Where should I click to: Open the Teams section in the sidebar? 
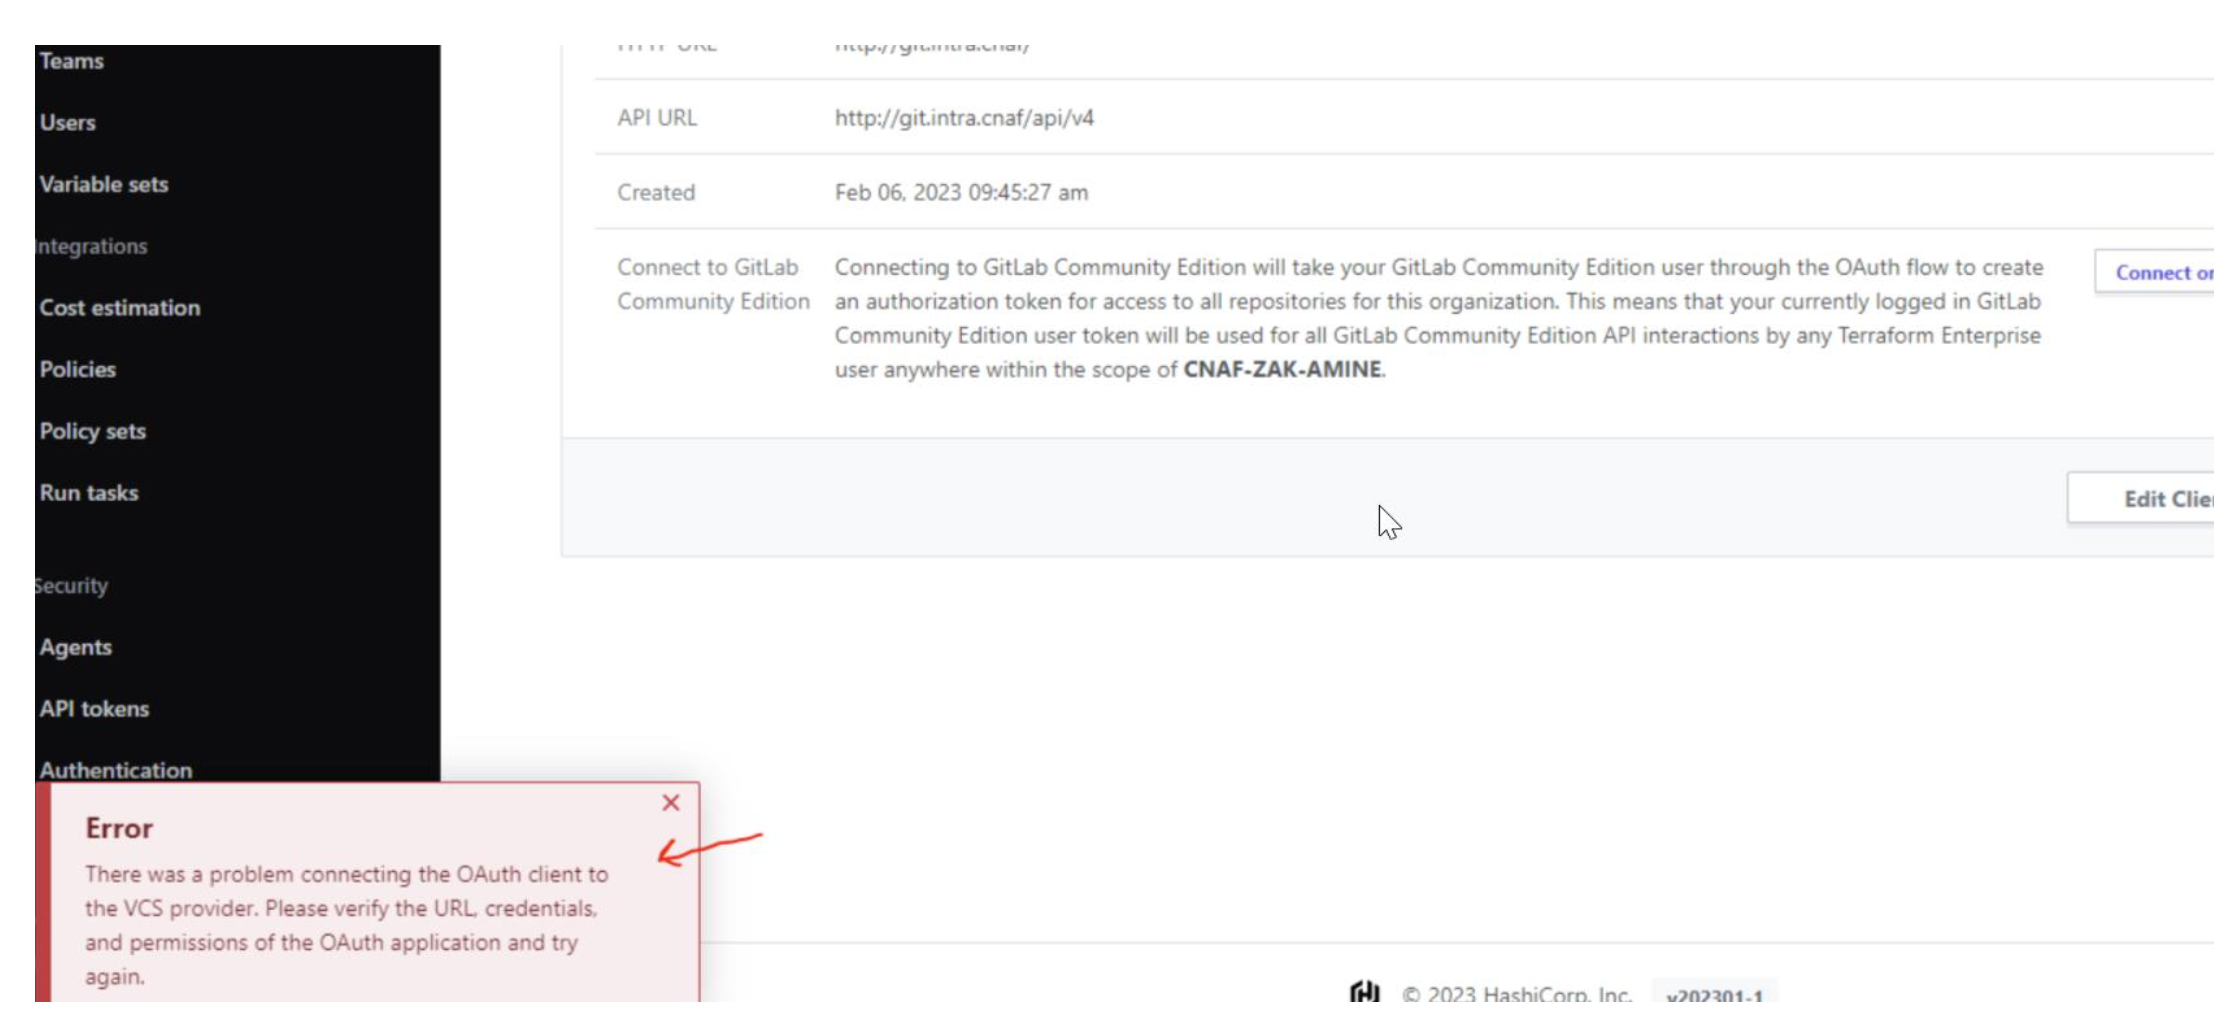pyautogui.click(x=70, y=60)
